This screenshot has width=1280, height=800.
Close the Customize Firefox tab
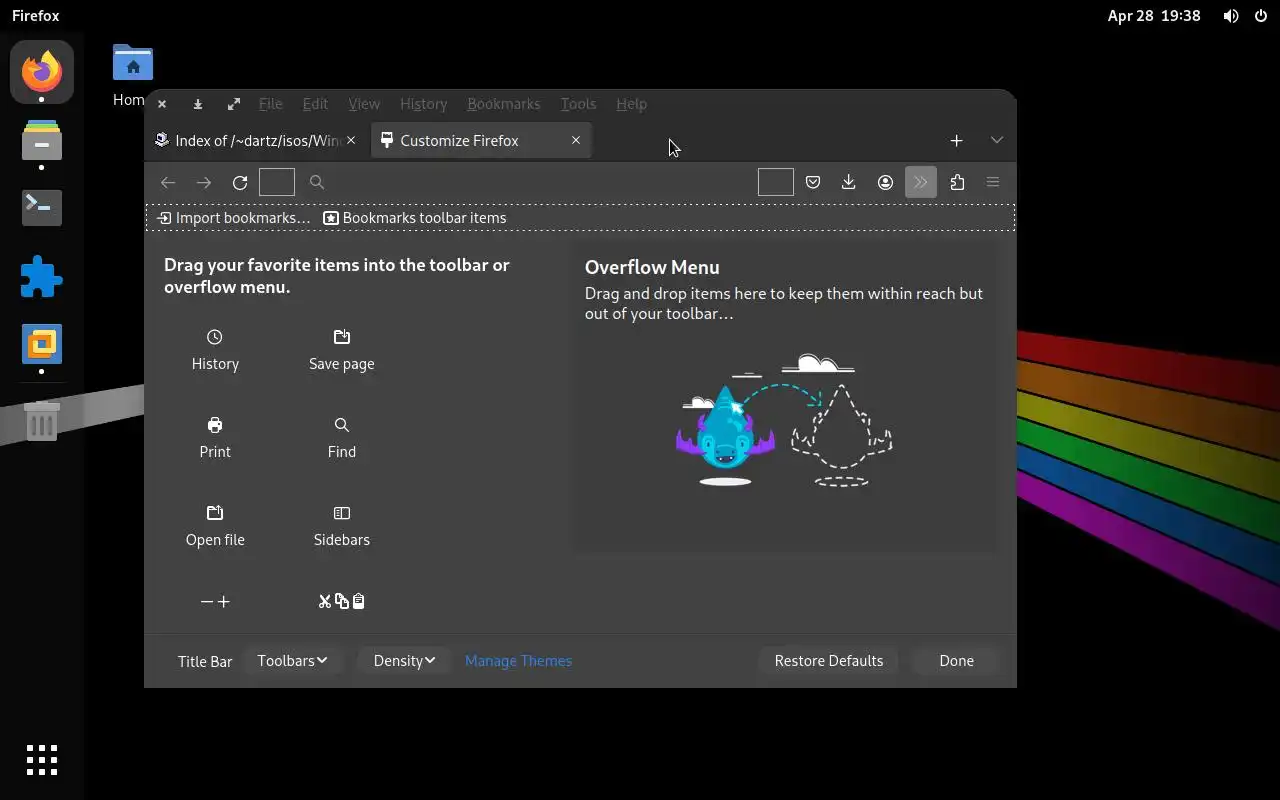pos(576,141)
